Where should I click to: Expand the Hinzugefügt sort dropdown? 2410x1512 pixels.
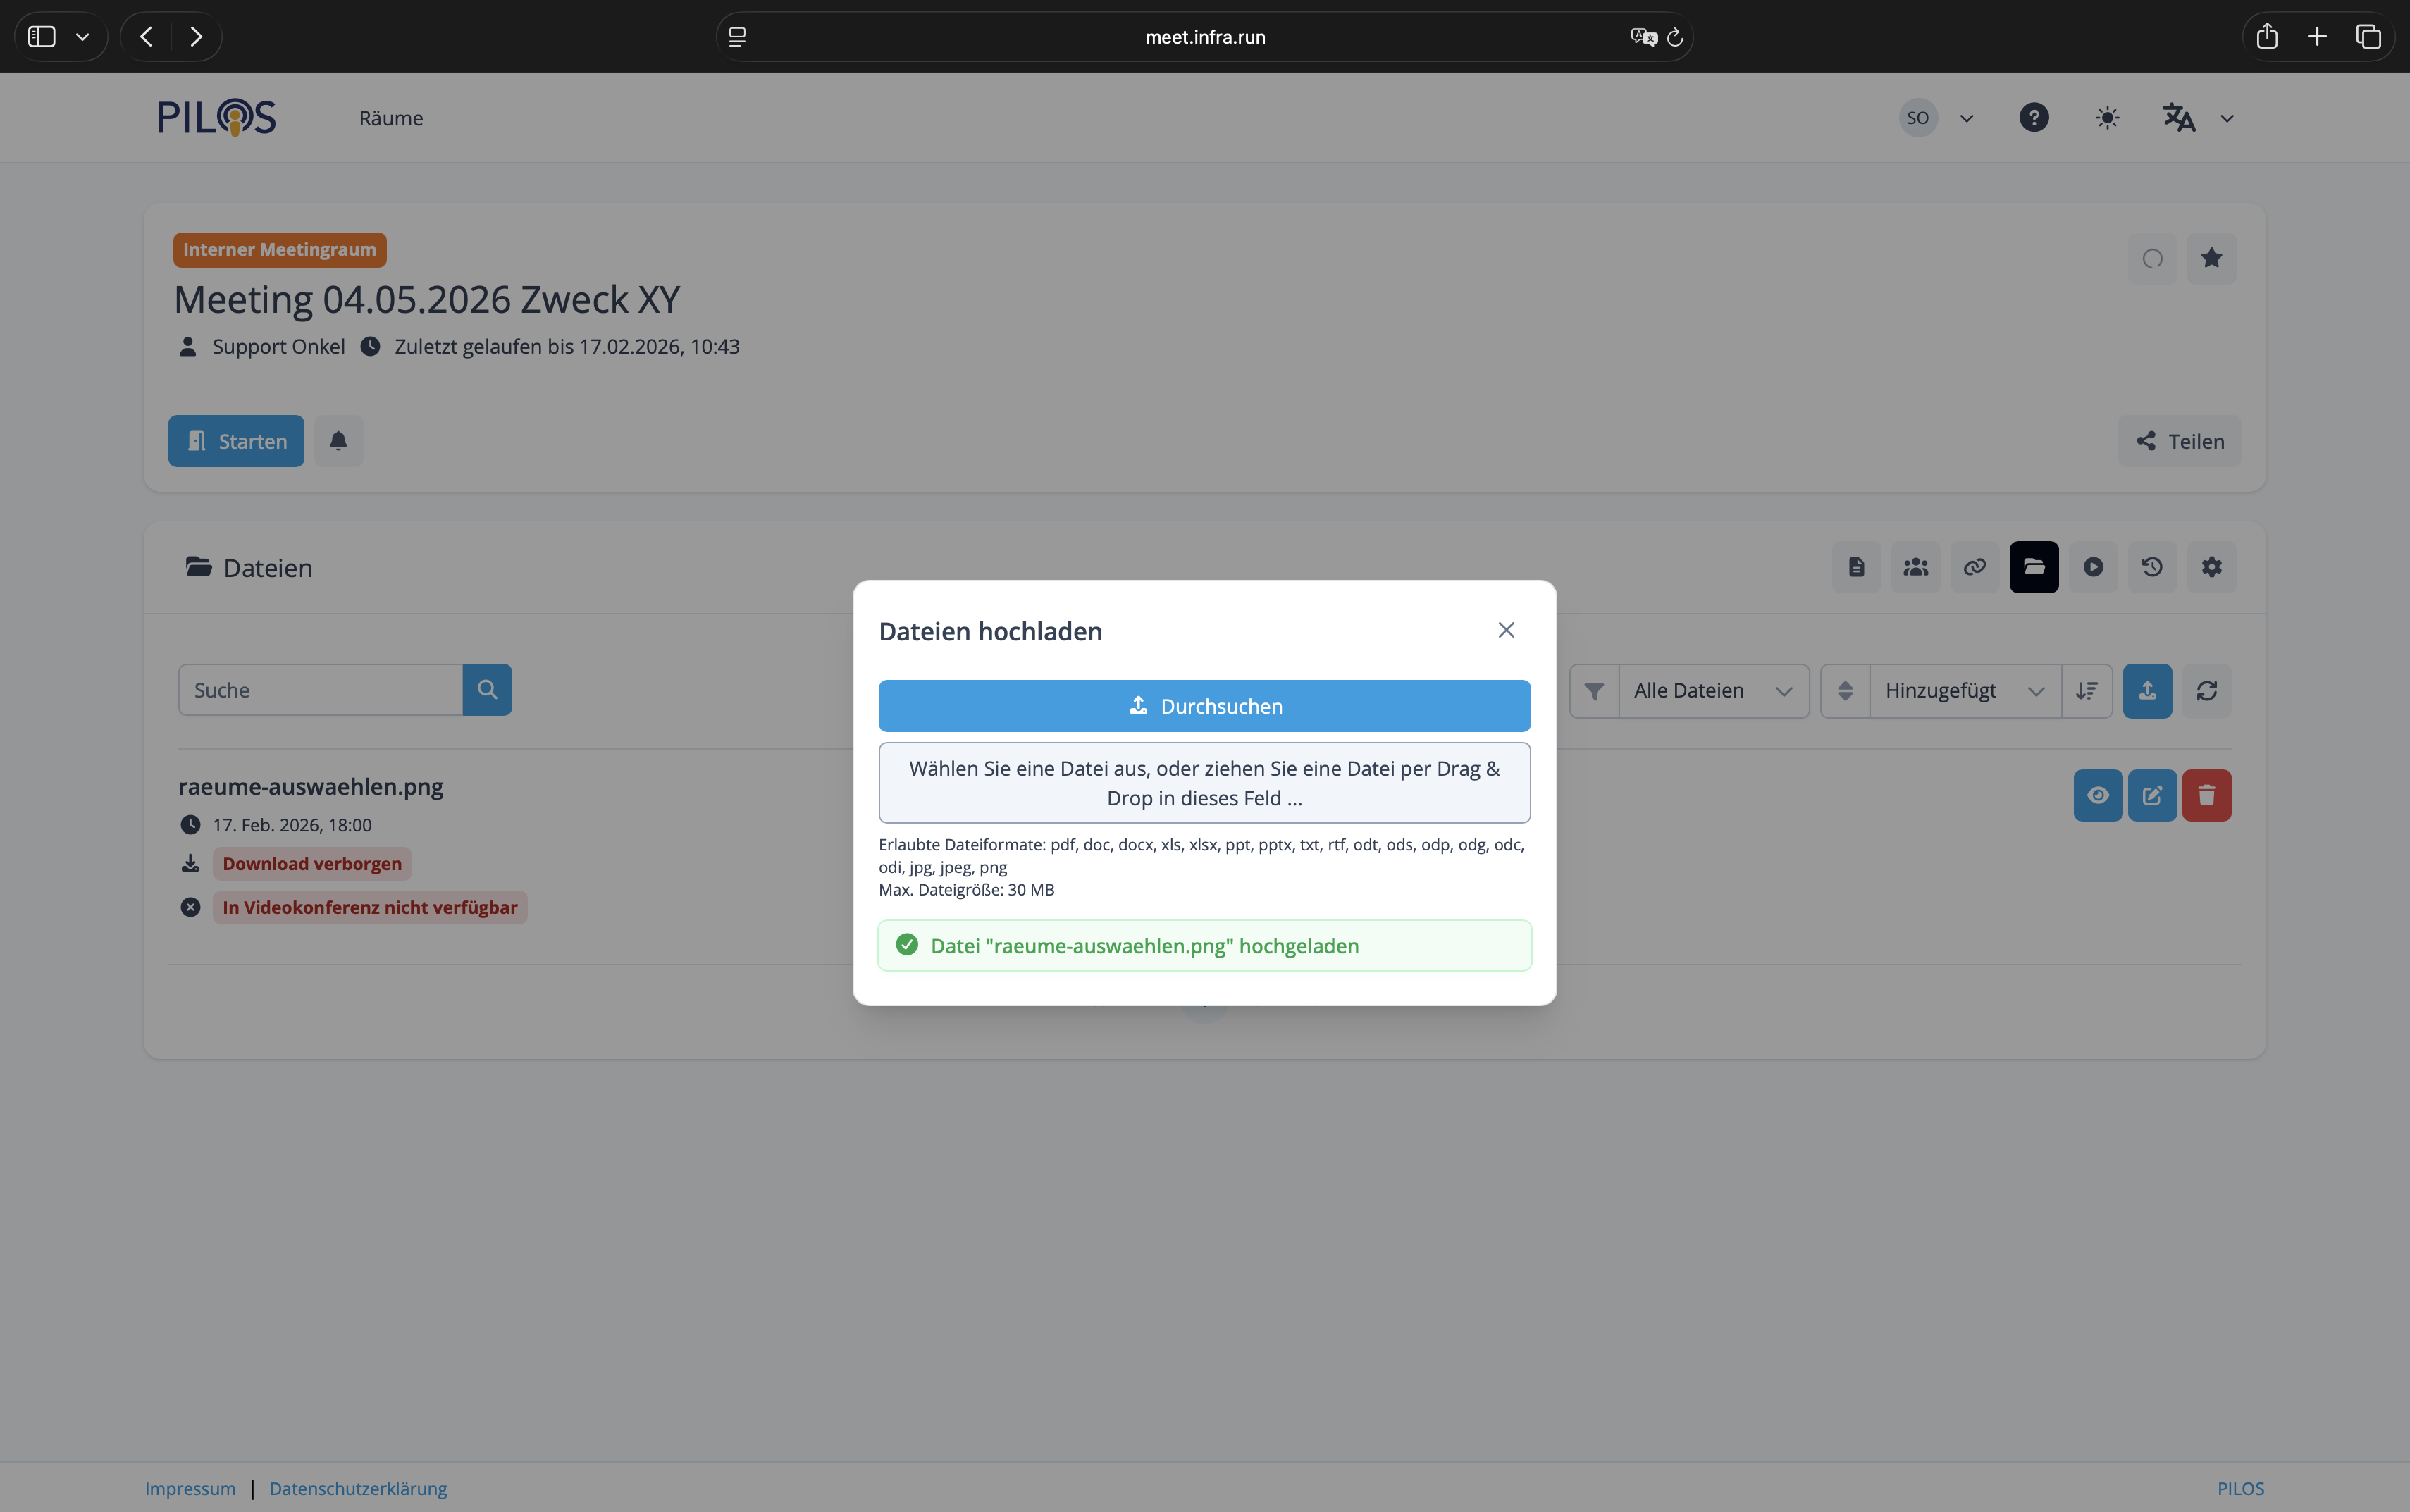point(1964,691)
